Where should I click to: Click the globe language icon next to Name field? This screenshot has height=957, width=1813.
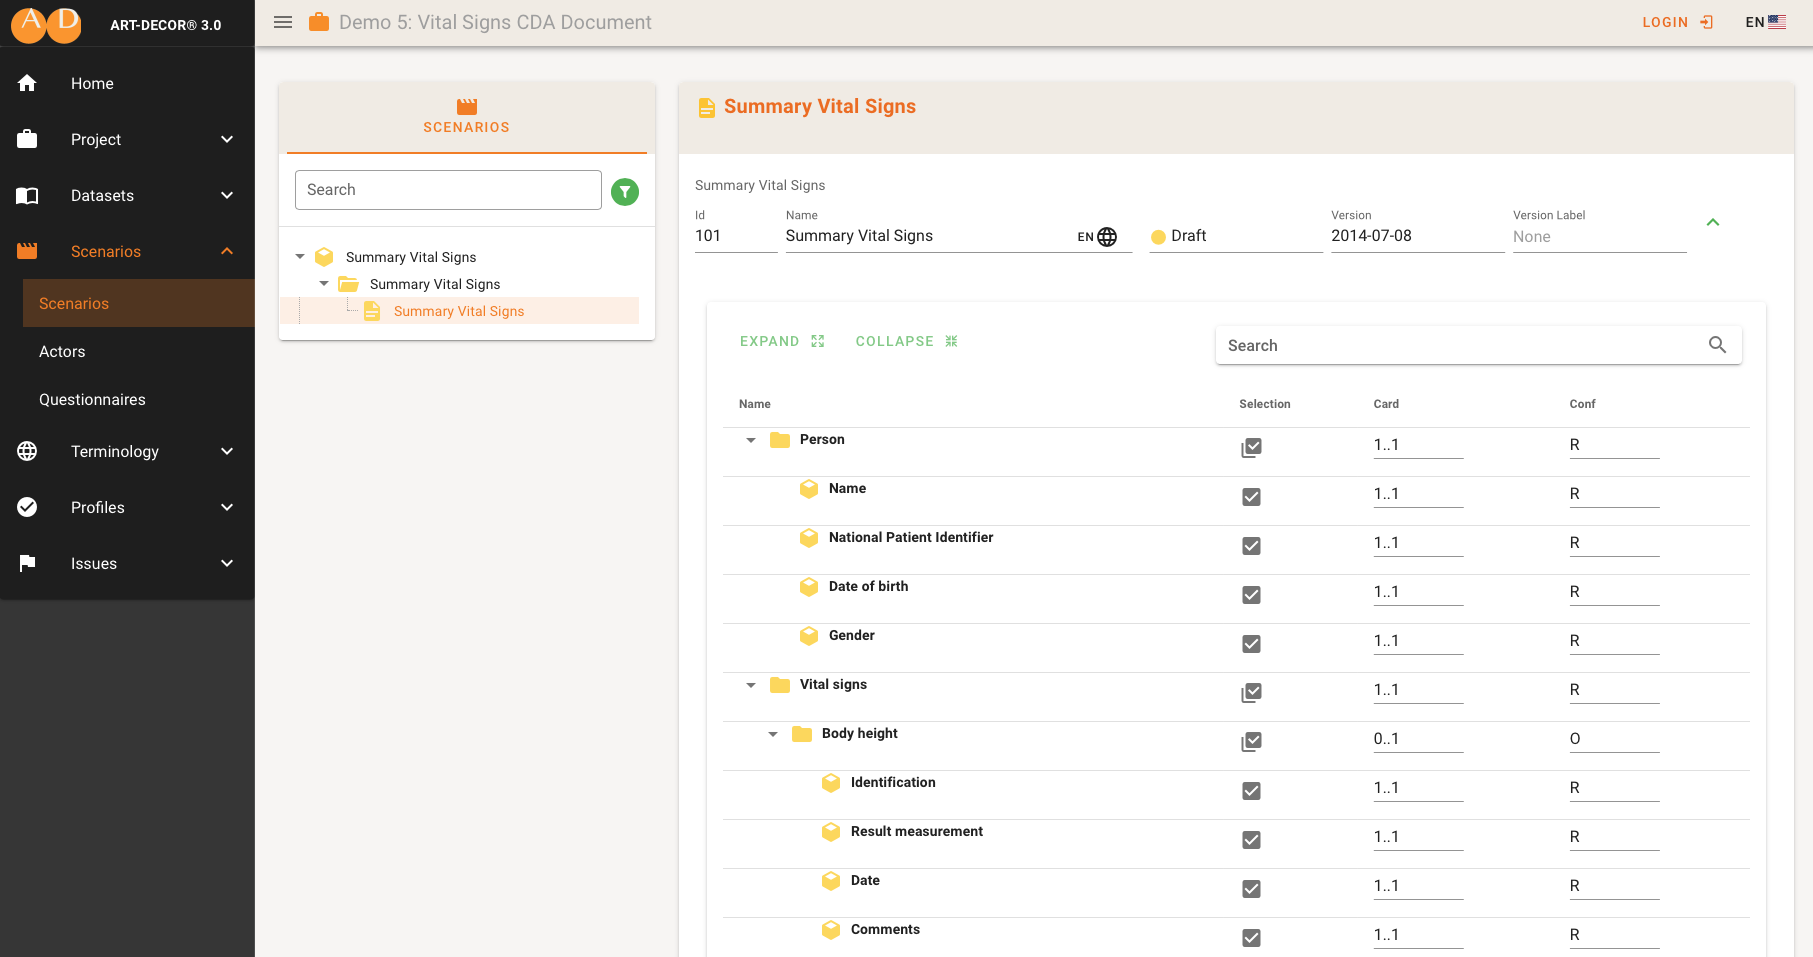[1107, 237]
